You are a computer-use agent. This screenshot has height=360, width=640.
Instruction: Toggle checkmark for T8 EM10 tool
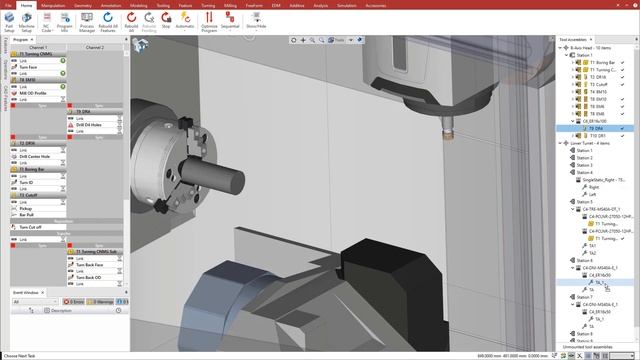pos(622,99)
